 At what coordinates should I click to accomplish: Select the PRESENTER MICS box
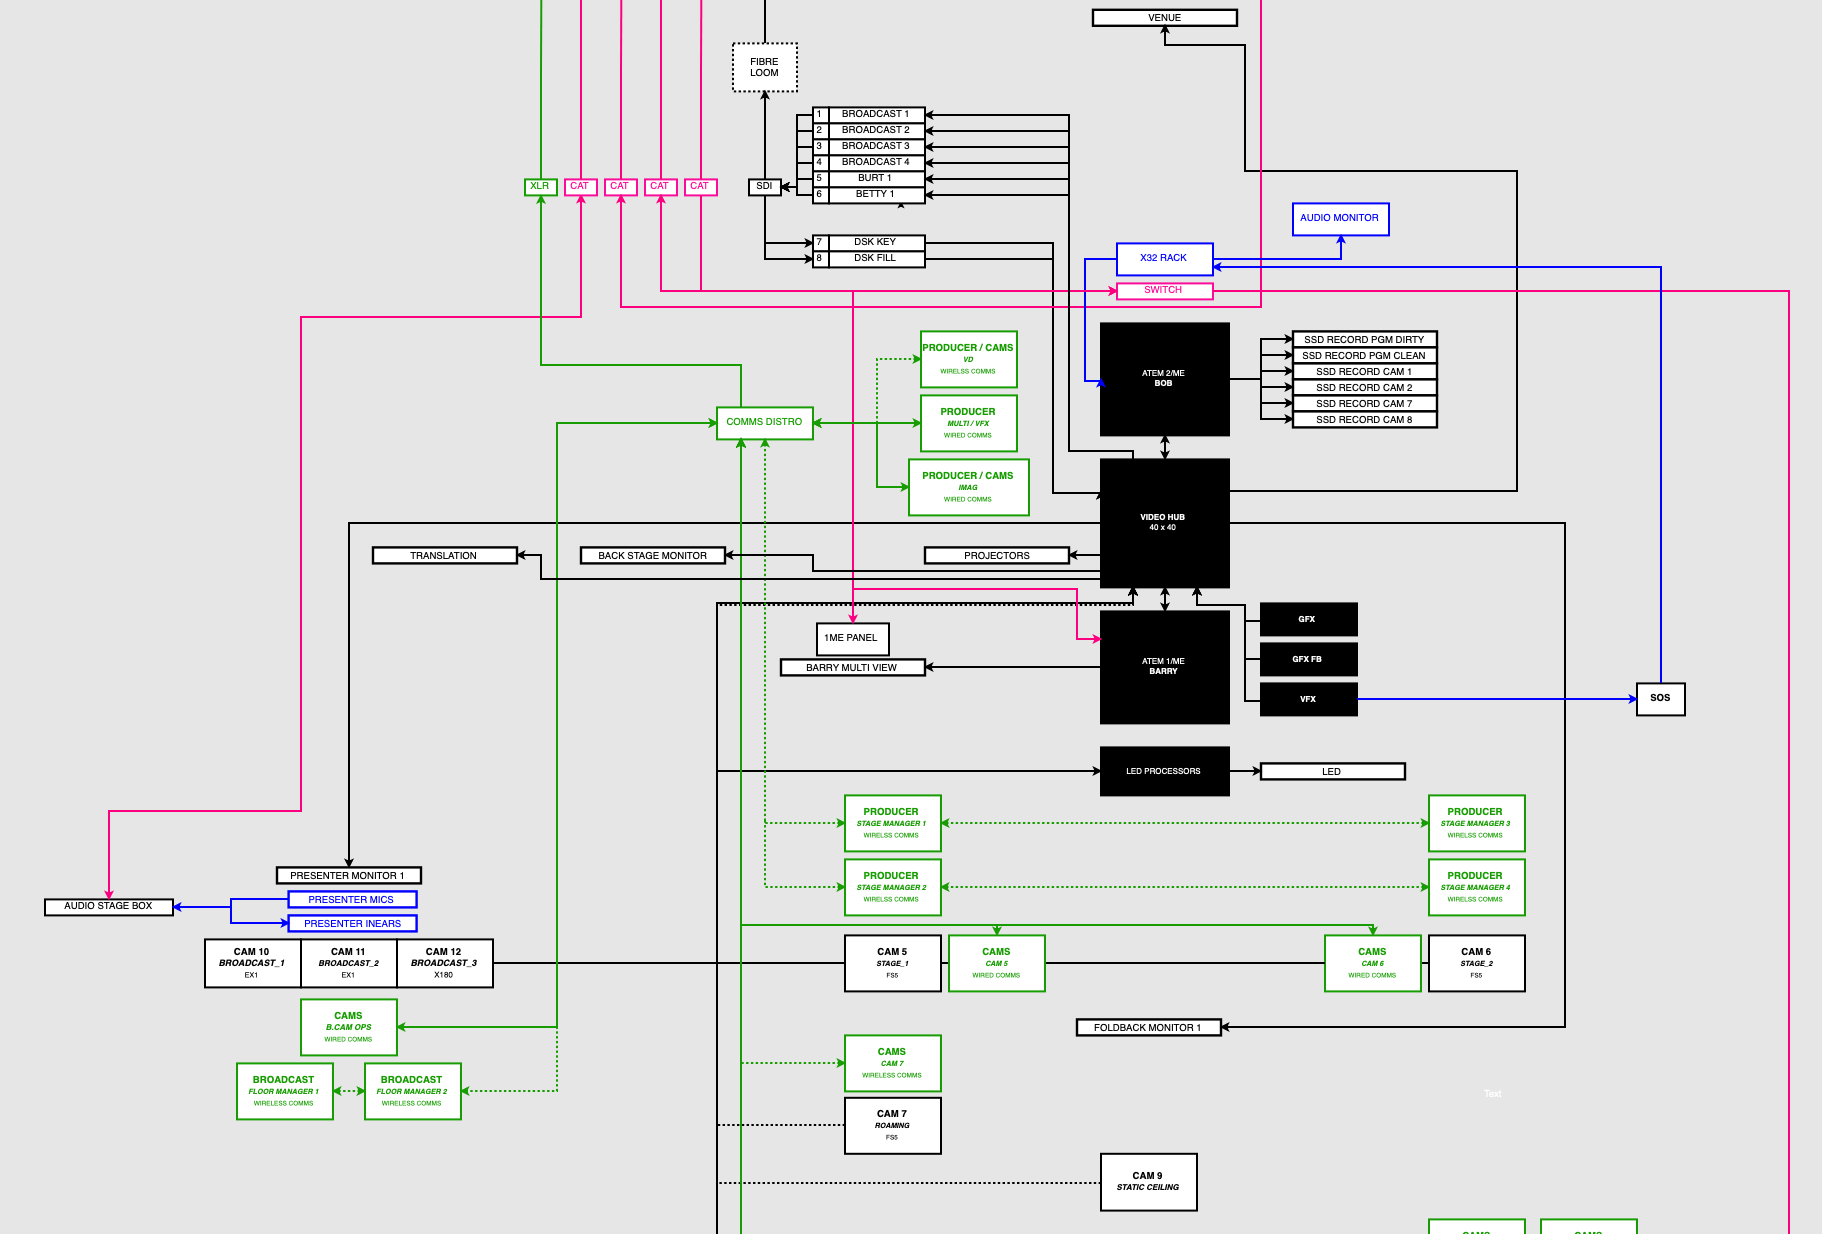[x=352, y=899]
